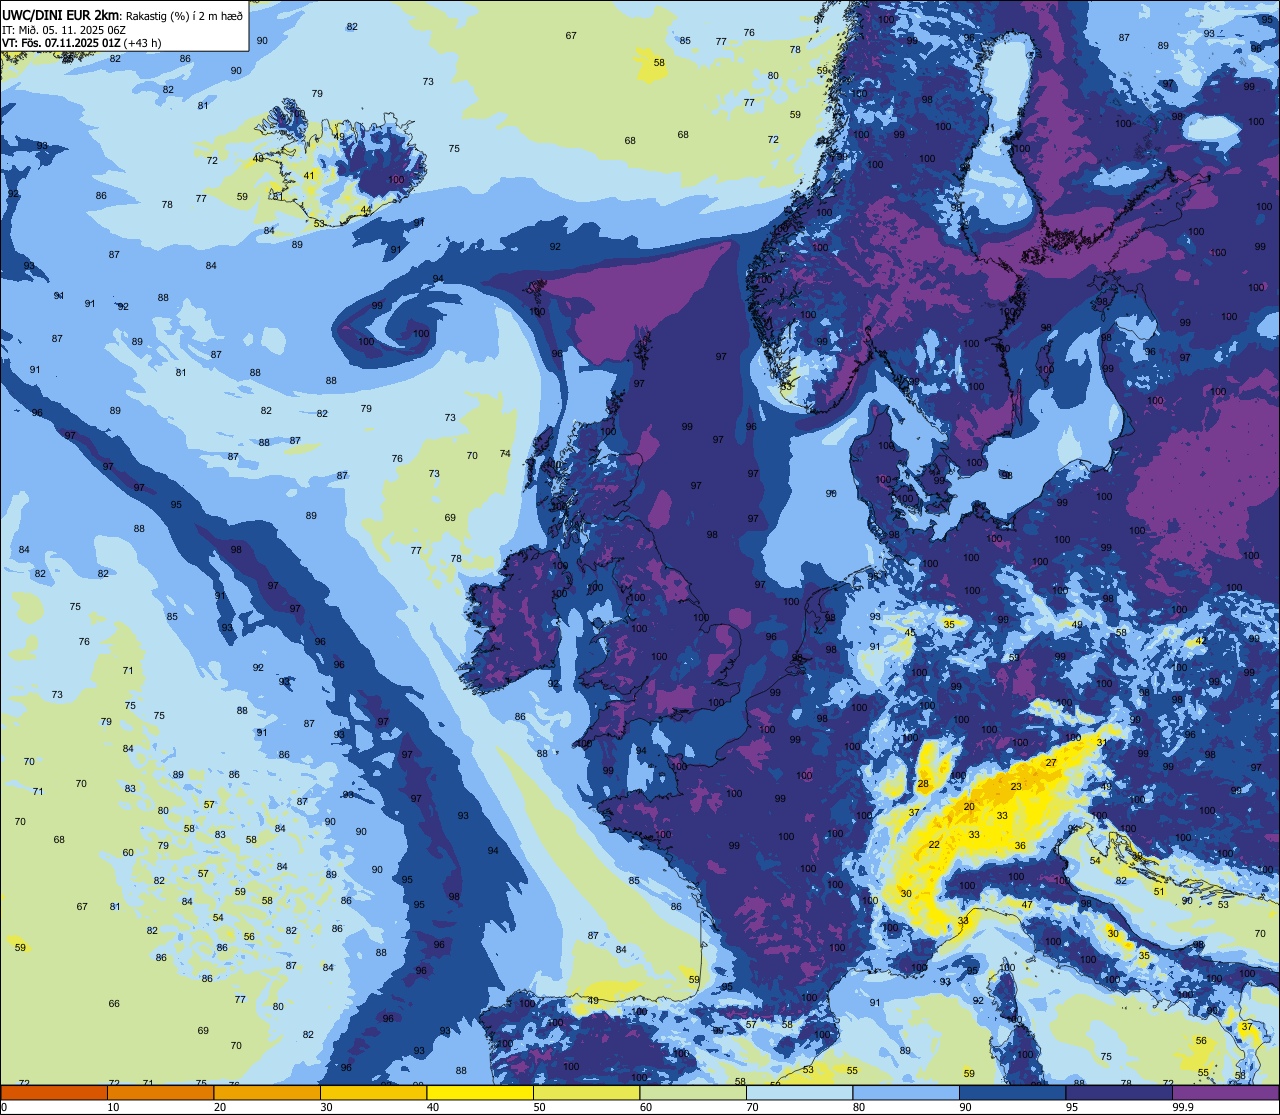Click the value '22' in the yellow Alpine zone
The width and height of the screenshot is (1280, 1115).
click(x=934, y=845)
